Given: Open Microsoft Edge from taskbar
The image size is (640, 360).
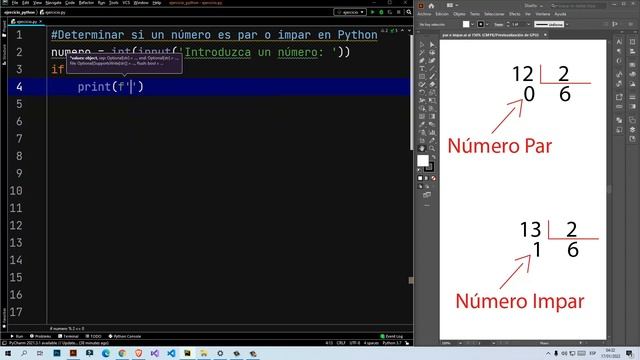Looking at the screenshot, I should click(x=106, y=353).
